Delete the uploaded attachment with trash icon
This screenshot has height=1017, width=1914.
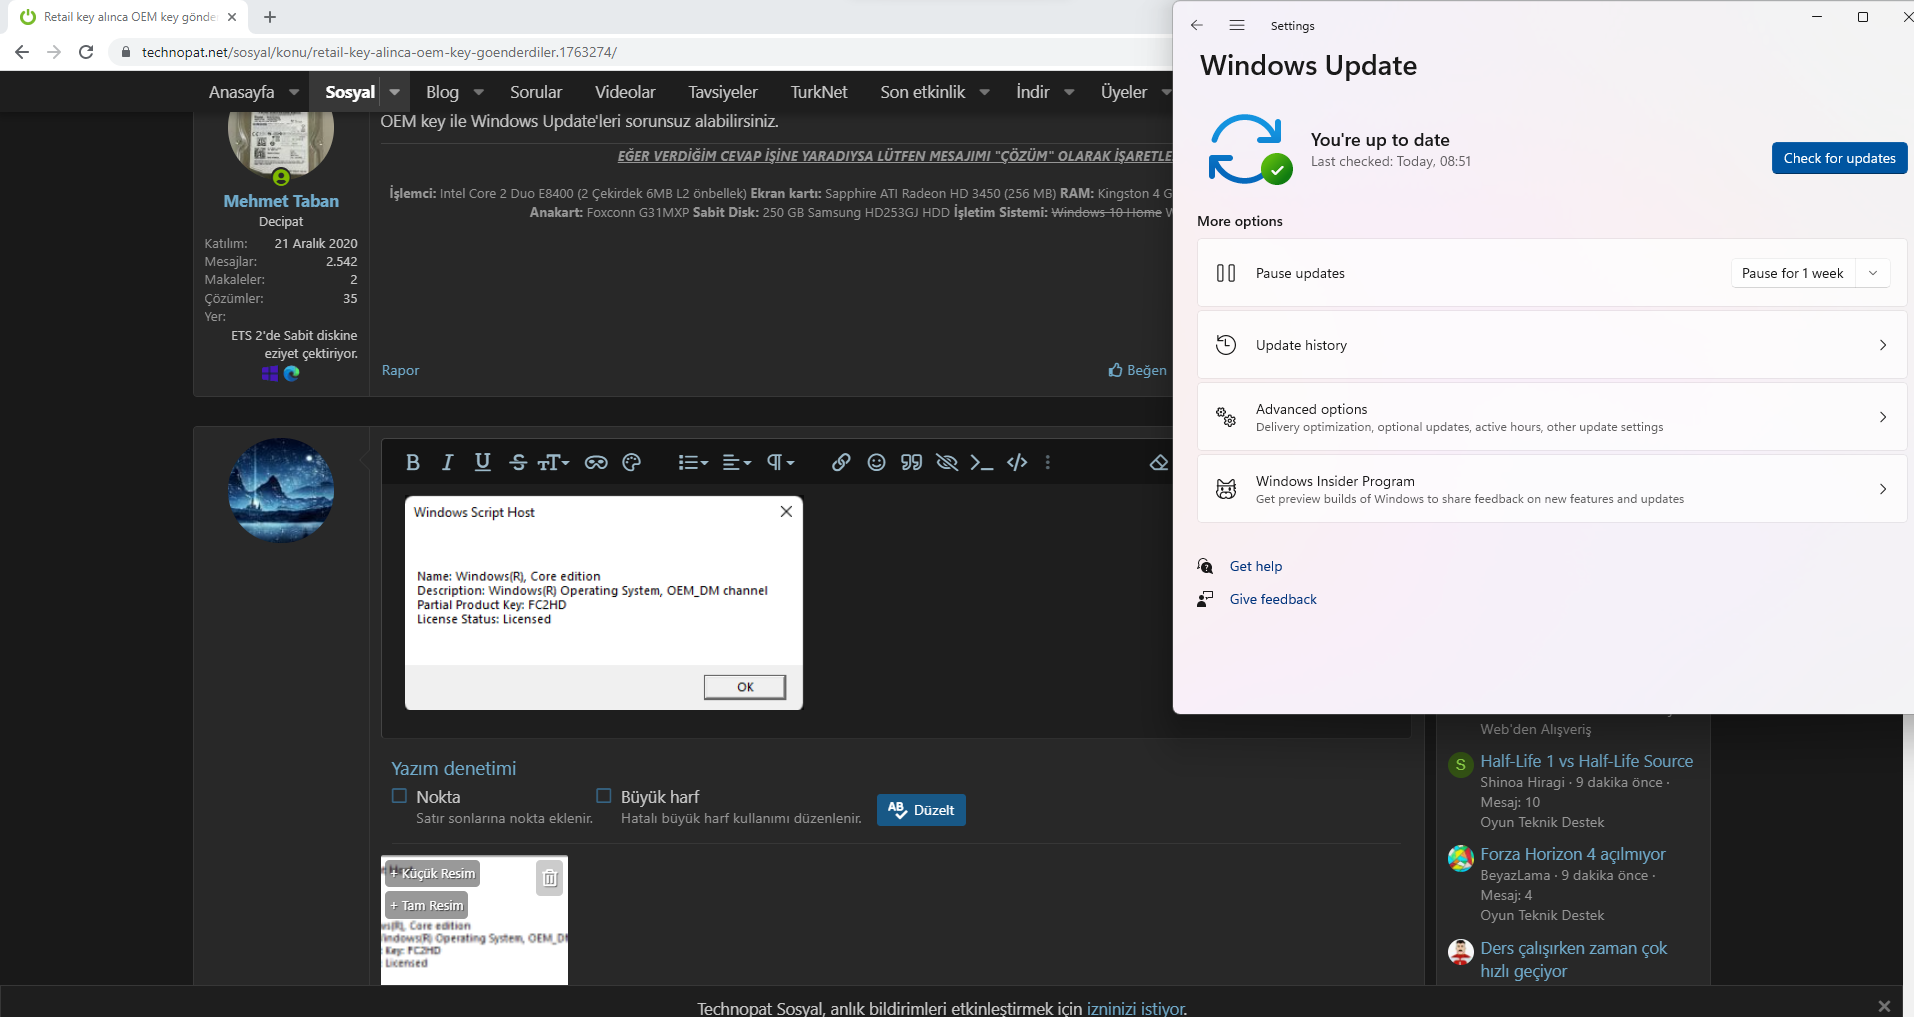550,878
